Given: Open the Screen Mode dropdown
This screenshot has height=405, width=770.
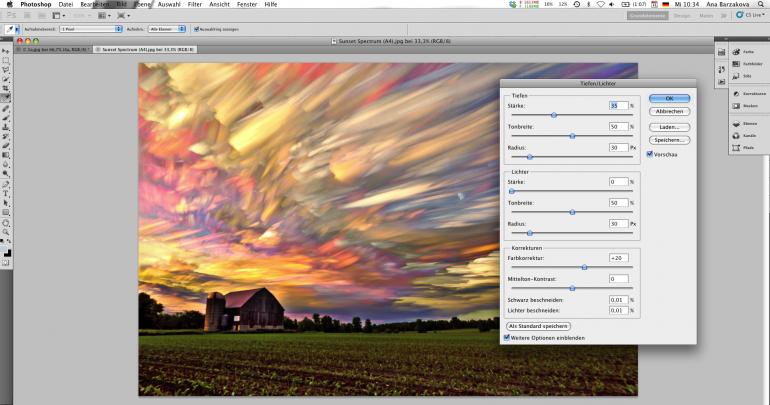Looking at the screenshot, I should click(123, 16).
